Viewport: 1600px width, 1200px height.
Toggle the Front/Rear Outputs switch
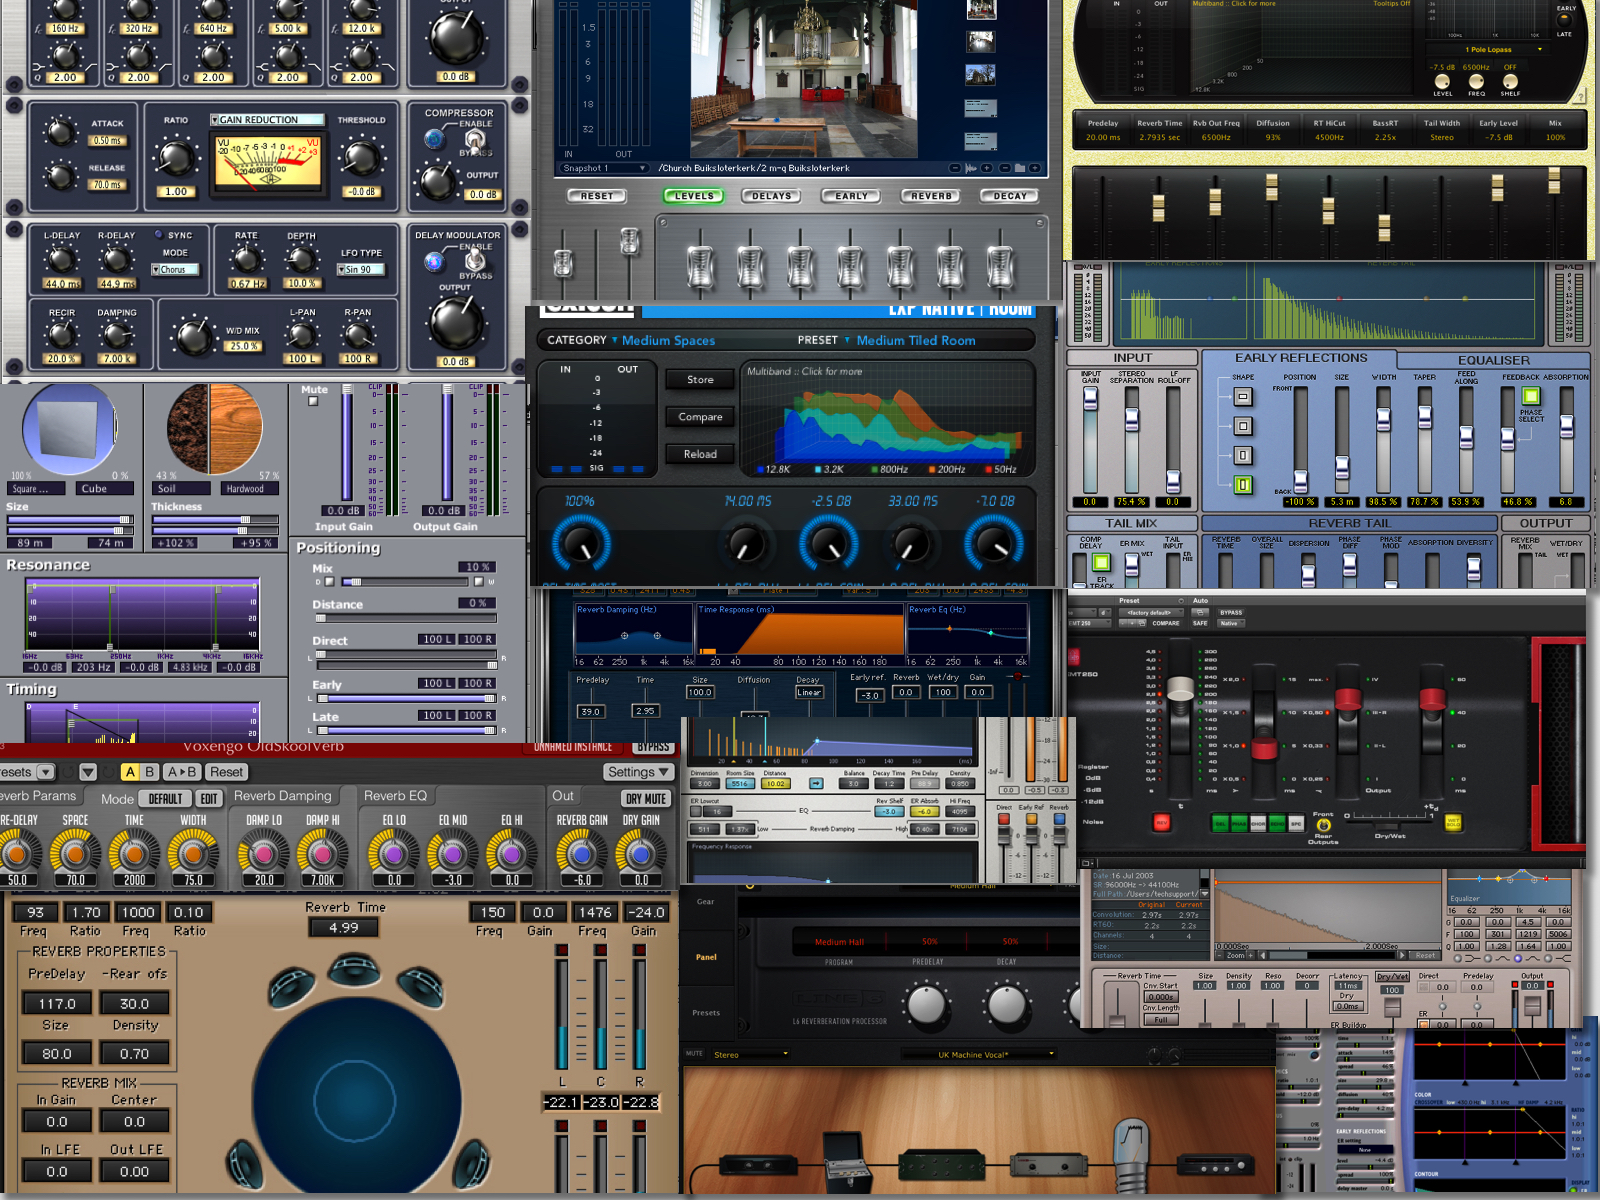pyautogui.click(x=1323, y=825)
